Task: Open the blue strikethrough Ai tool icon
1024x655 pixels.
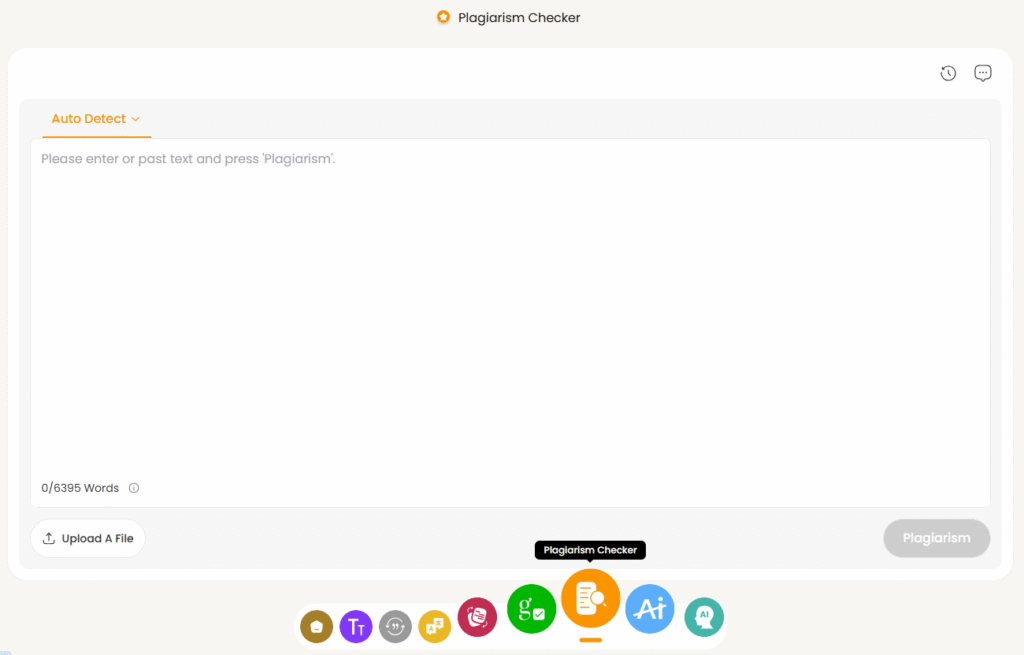Action: click(x=650, y=609)
